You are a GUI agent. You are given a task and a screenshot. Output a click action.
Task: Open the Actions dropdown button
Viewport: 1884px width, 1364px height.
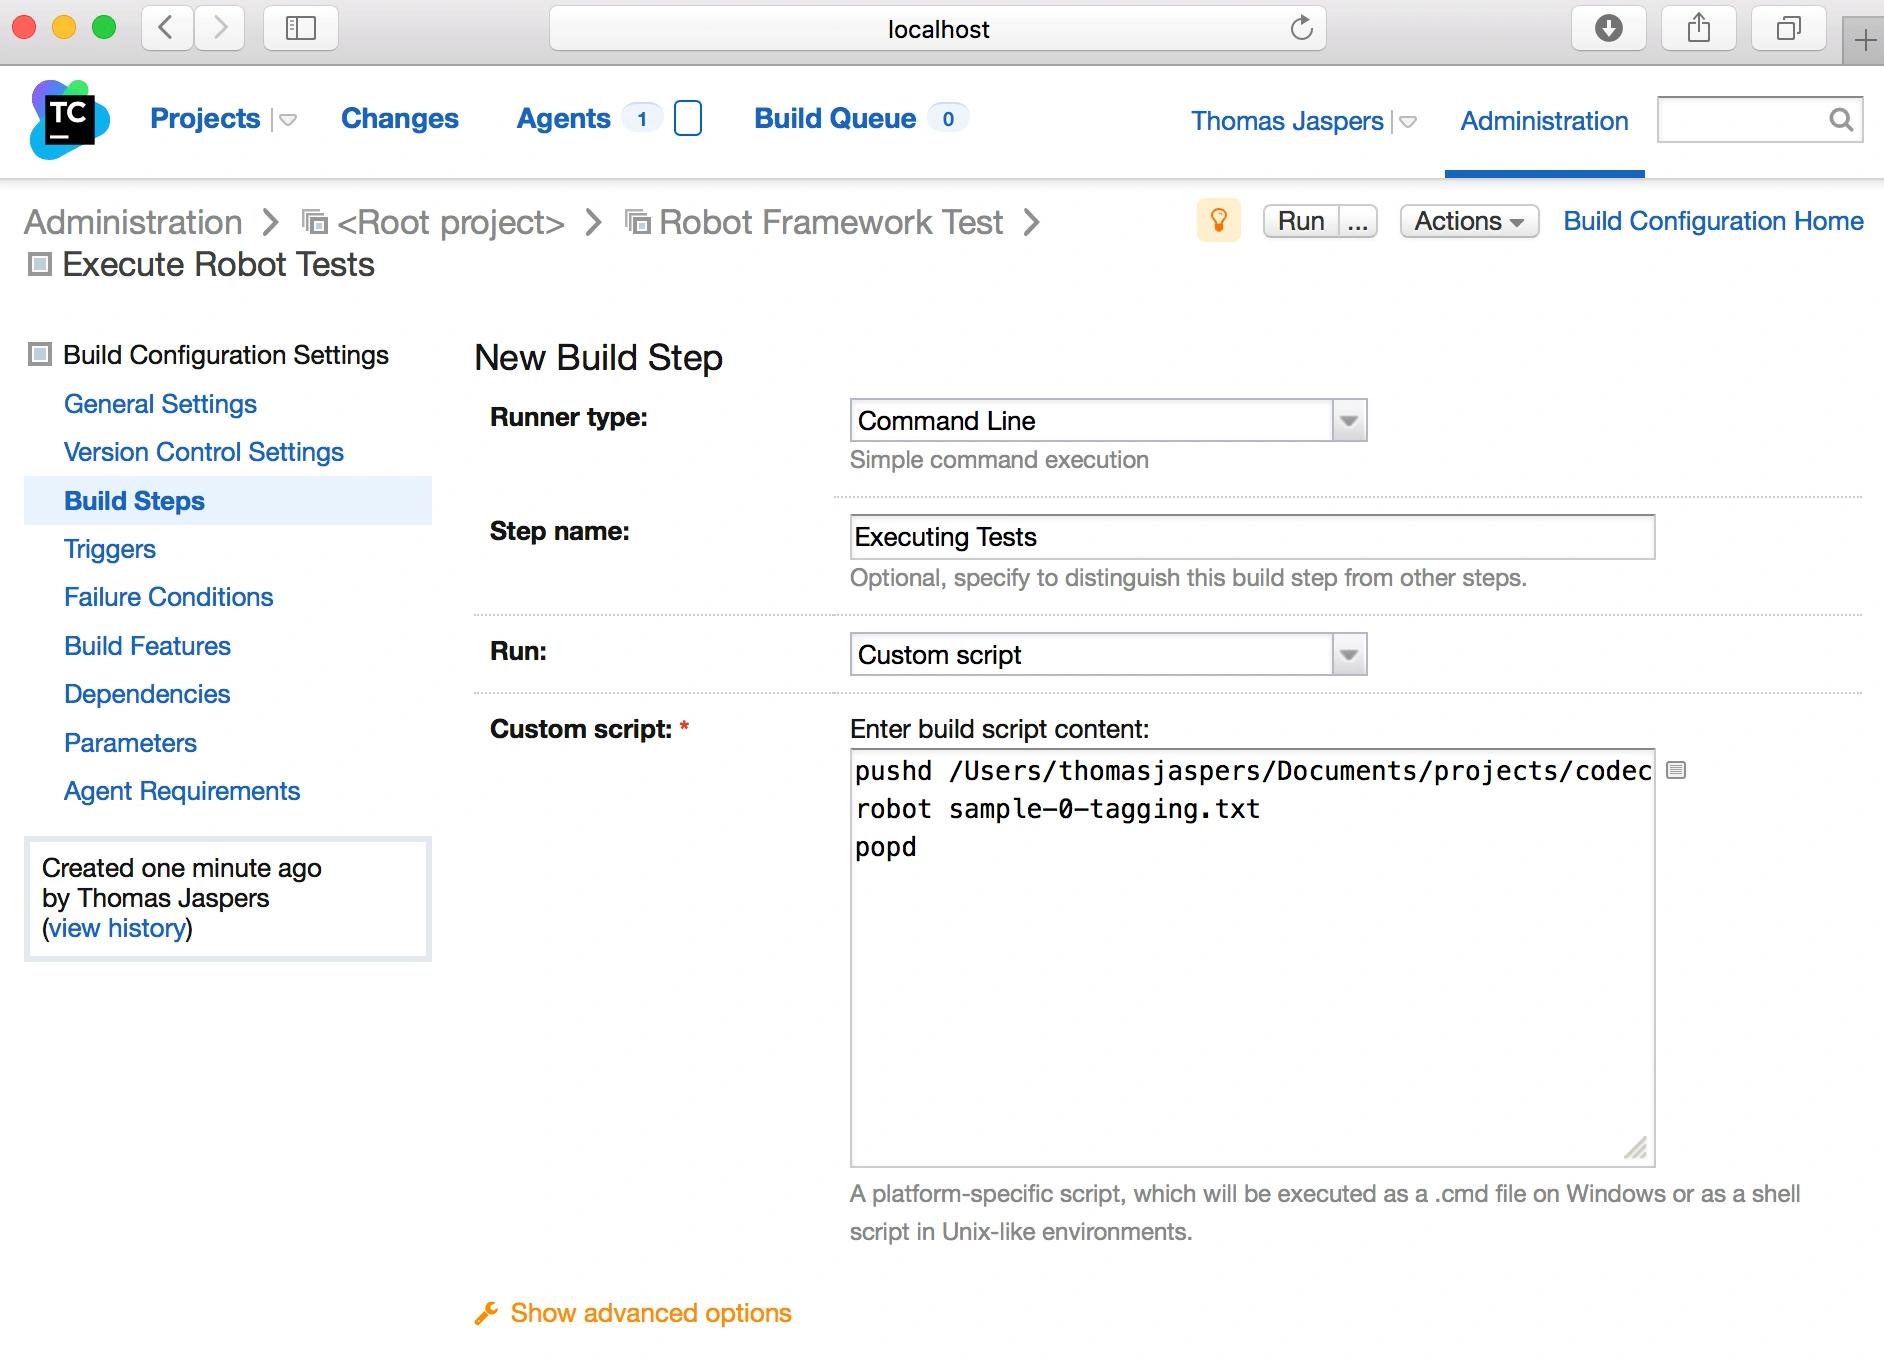click(1469, 221)
